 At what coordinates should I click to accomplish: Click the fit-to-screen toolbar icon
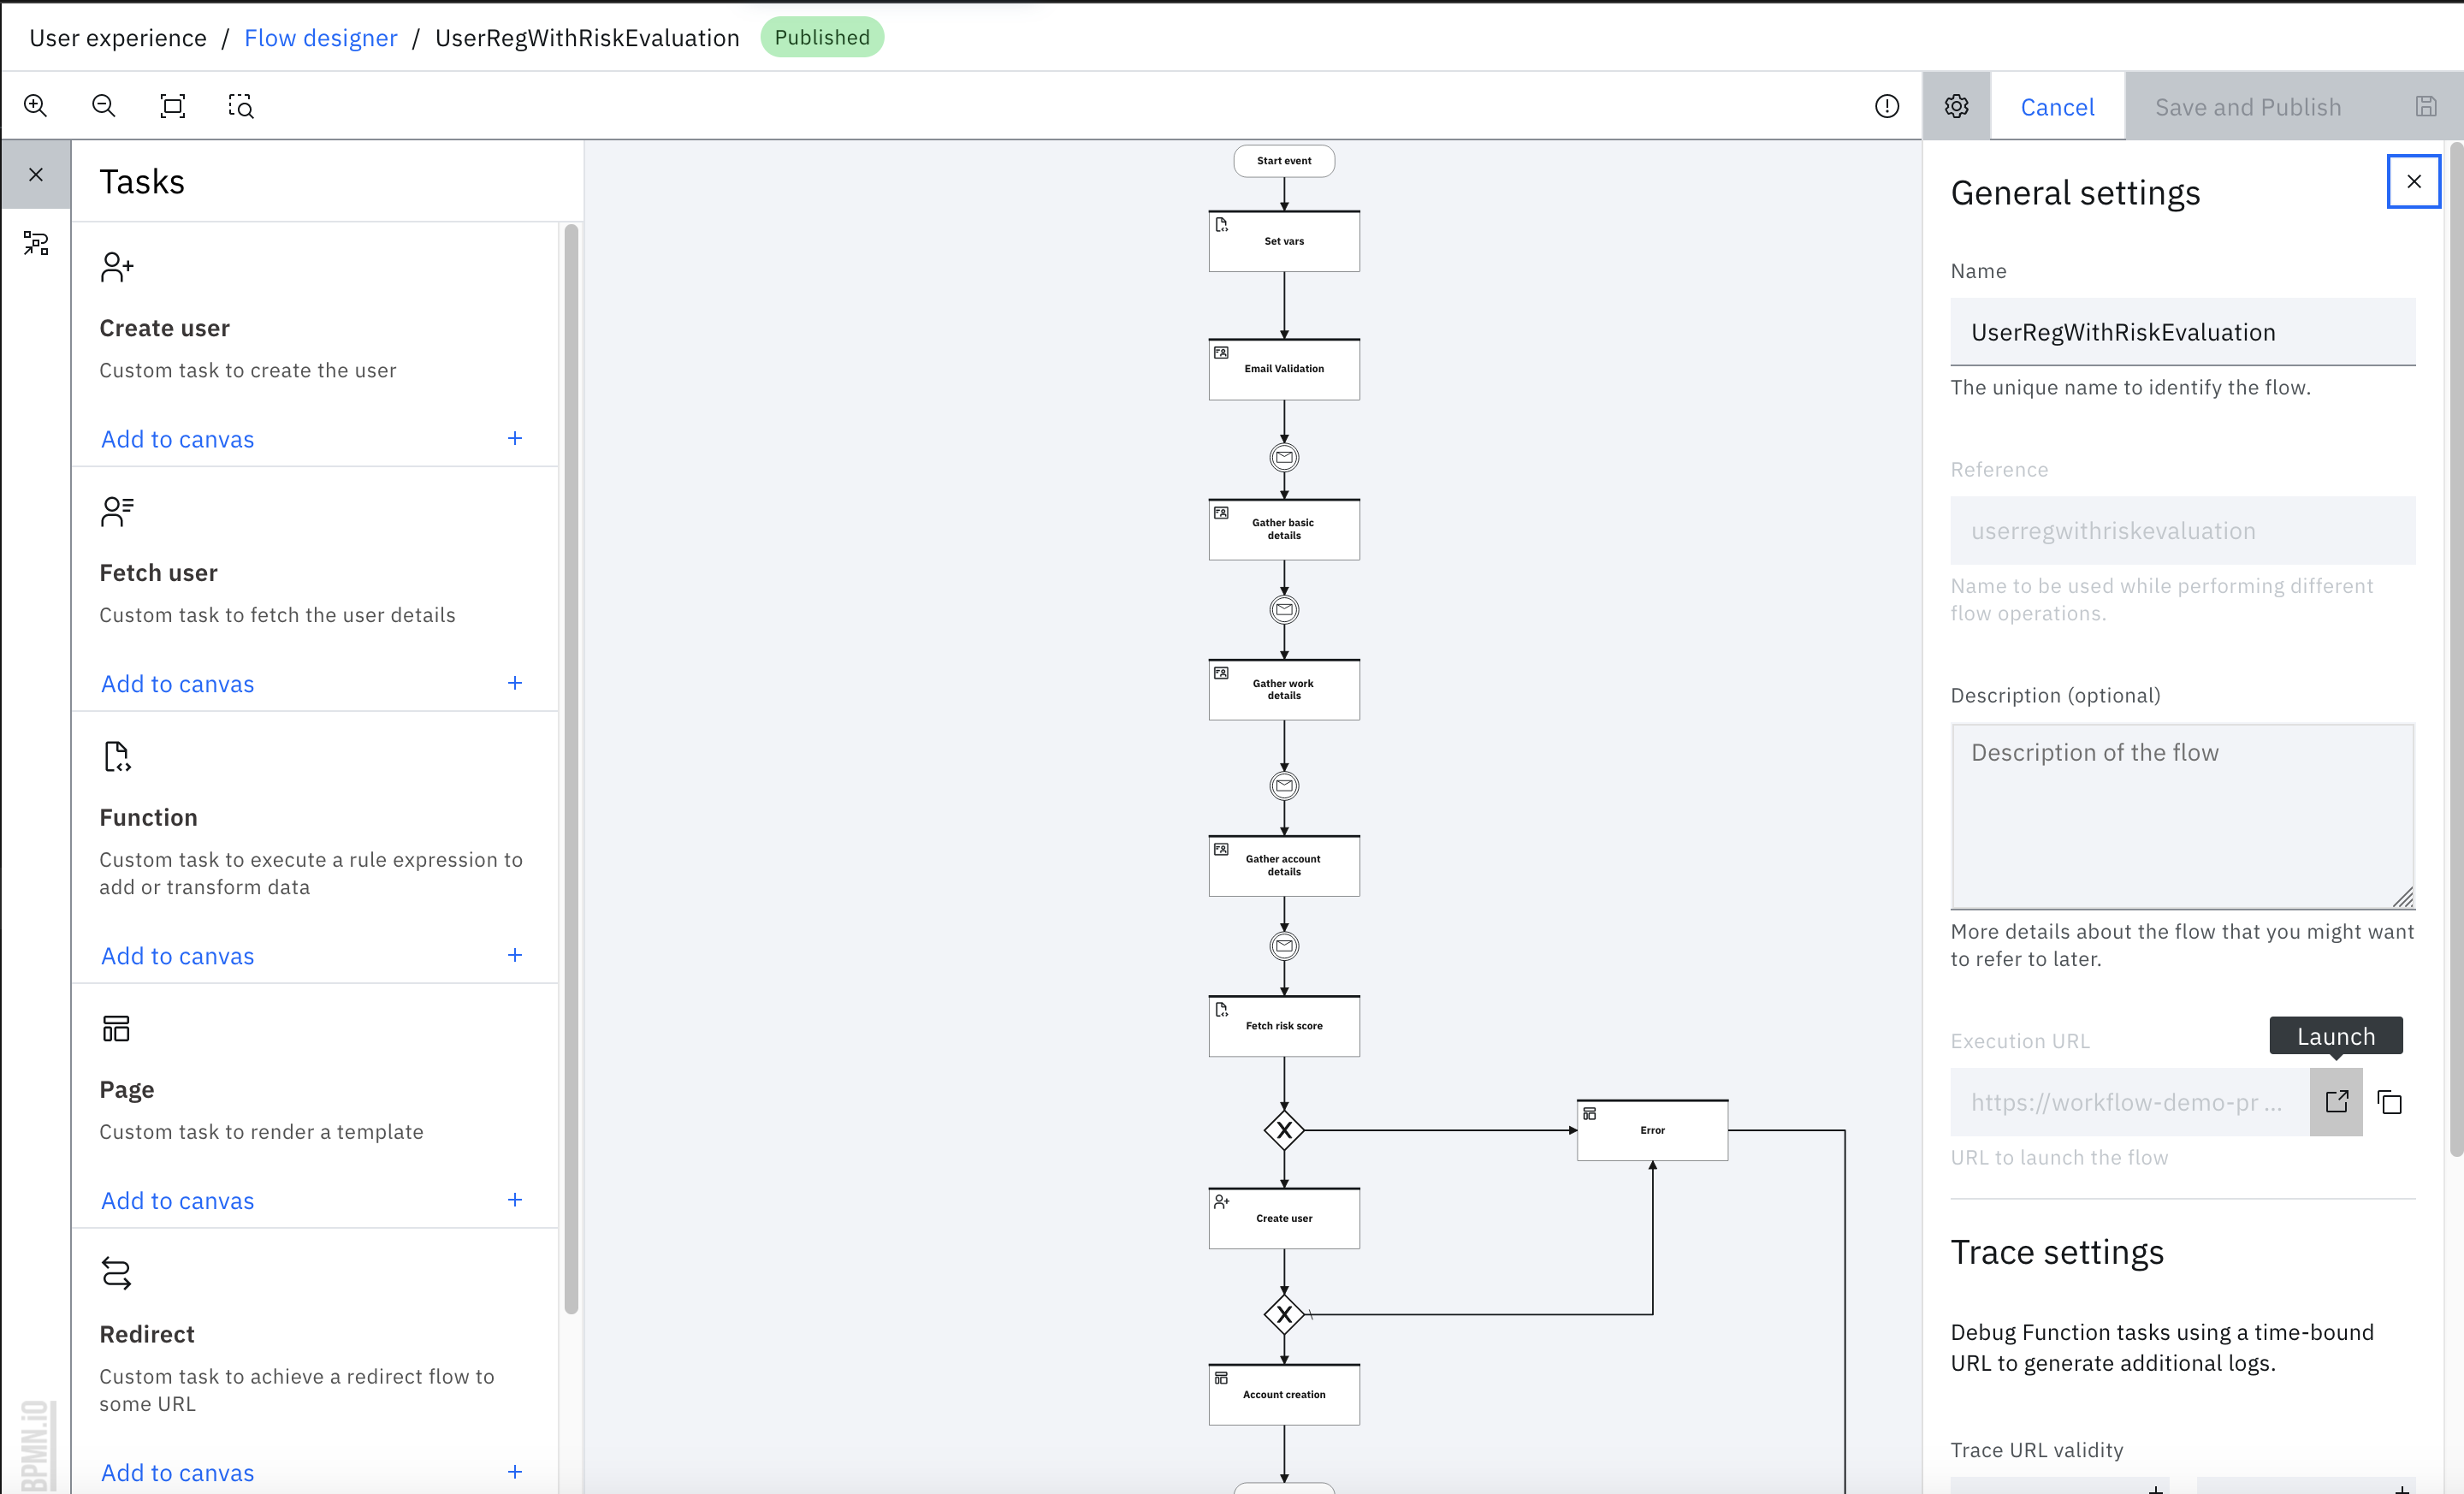point(172,106)
